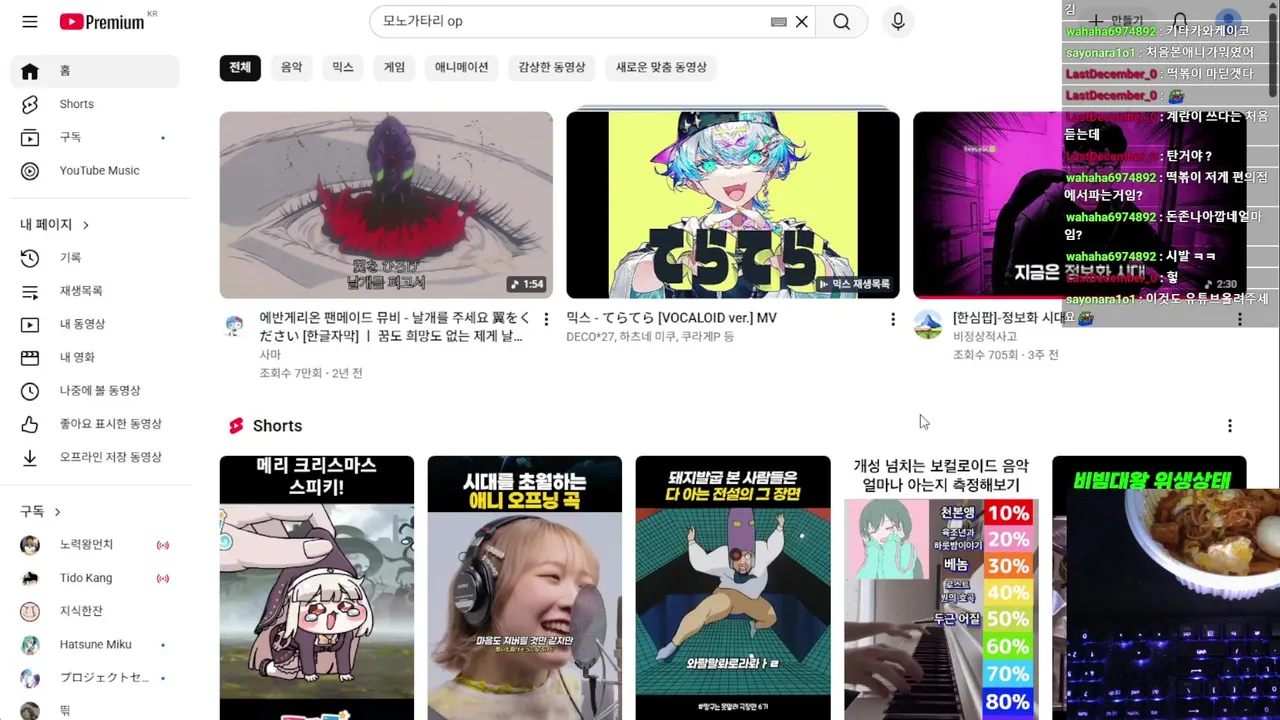This screenshot has width=1280, height=720.
Task: Click the 만들기 create button
Action: [x=1116, y=21]
